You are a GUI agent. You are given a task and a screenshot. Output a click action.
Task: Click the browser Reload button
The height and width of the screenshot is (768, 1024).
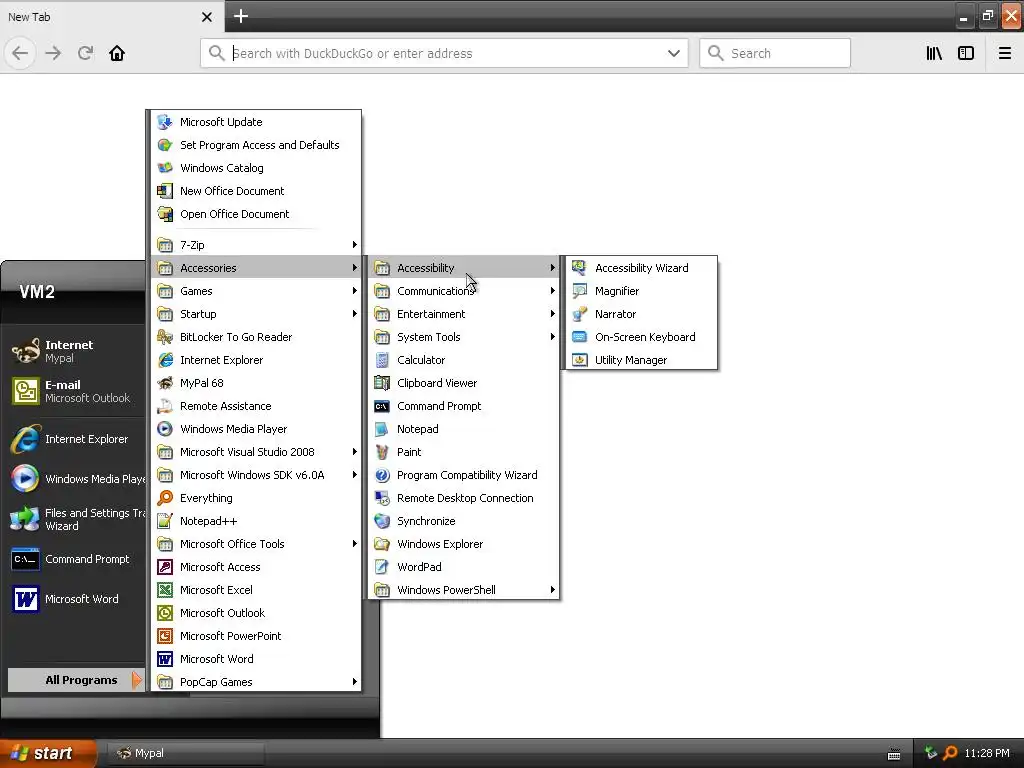pos(85,53)
